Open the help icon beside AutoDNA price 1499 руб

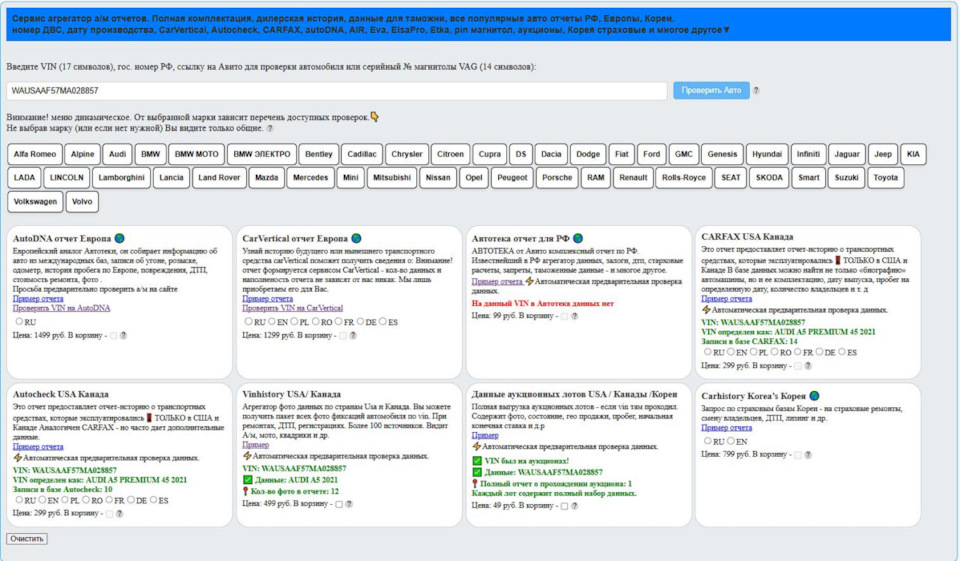coord(124,336)
